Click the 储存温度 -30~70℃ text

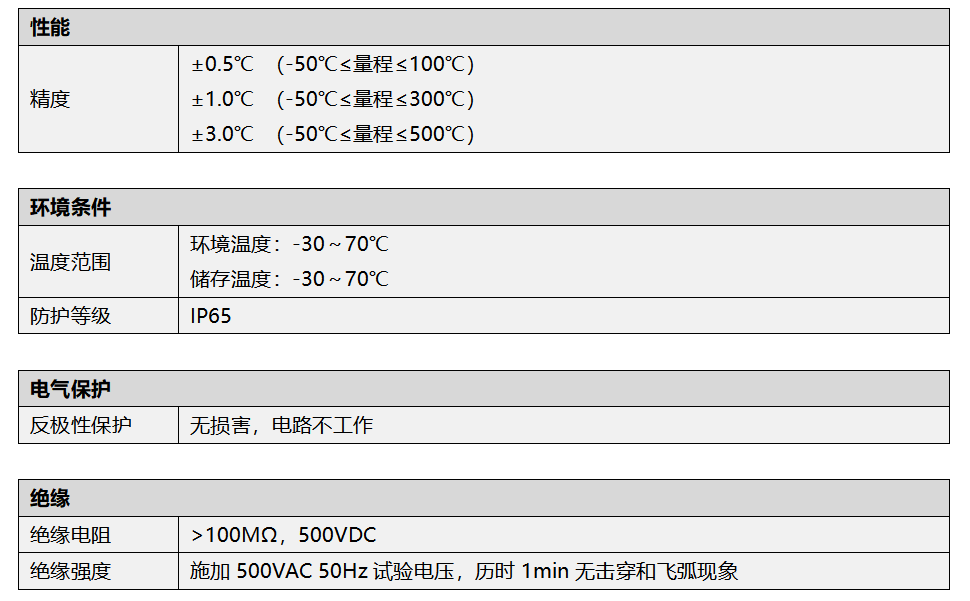pyautogui.click(x=290, y=279)
